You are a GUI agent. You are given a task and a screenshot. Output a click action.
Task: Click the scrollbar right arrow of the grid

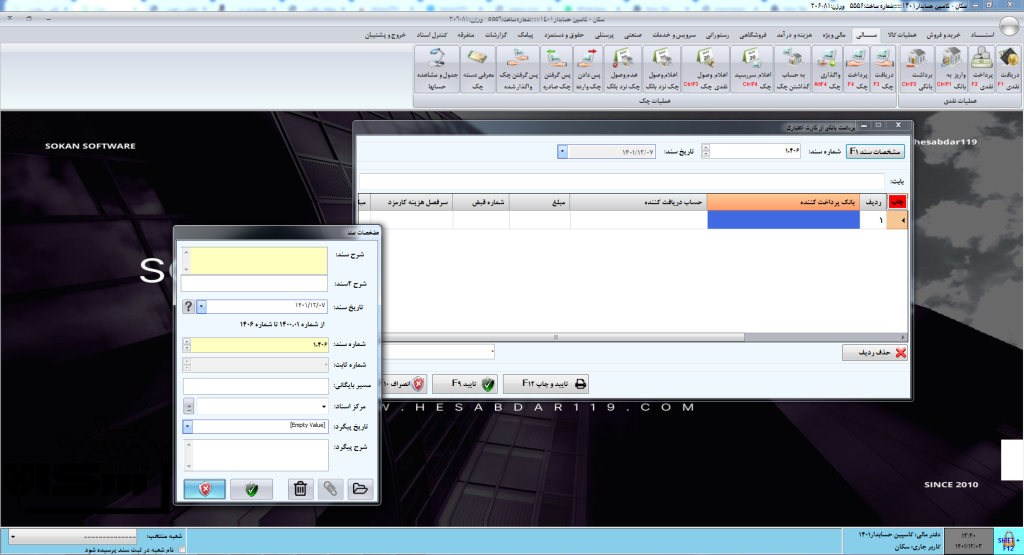pyautogui.click(x=903, y=338)
